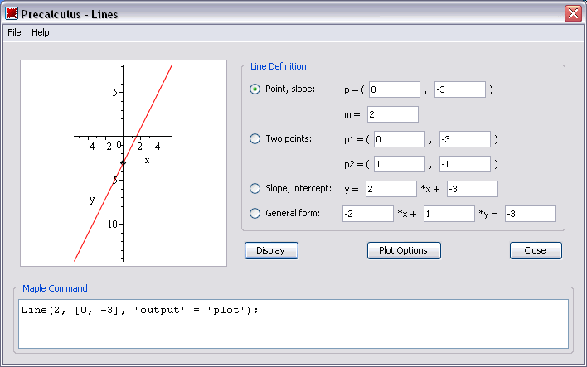Select the Slope, intercept radio button
The width and height of the screenshot is (587, 367).
[x=255, y=188]
